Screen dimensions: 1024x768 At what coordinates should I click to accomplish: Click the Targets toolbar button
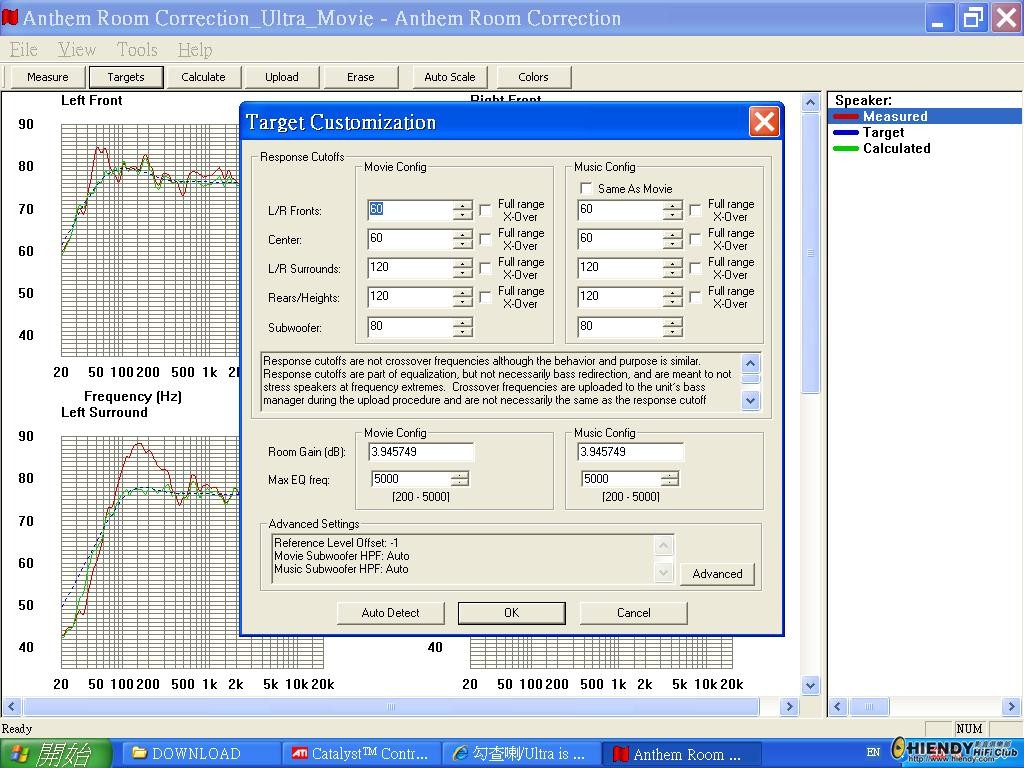125,77
